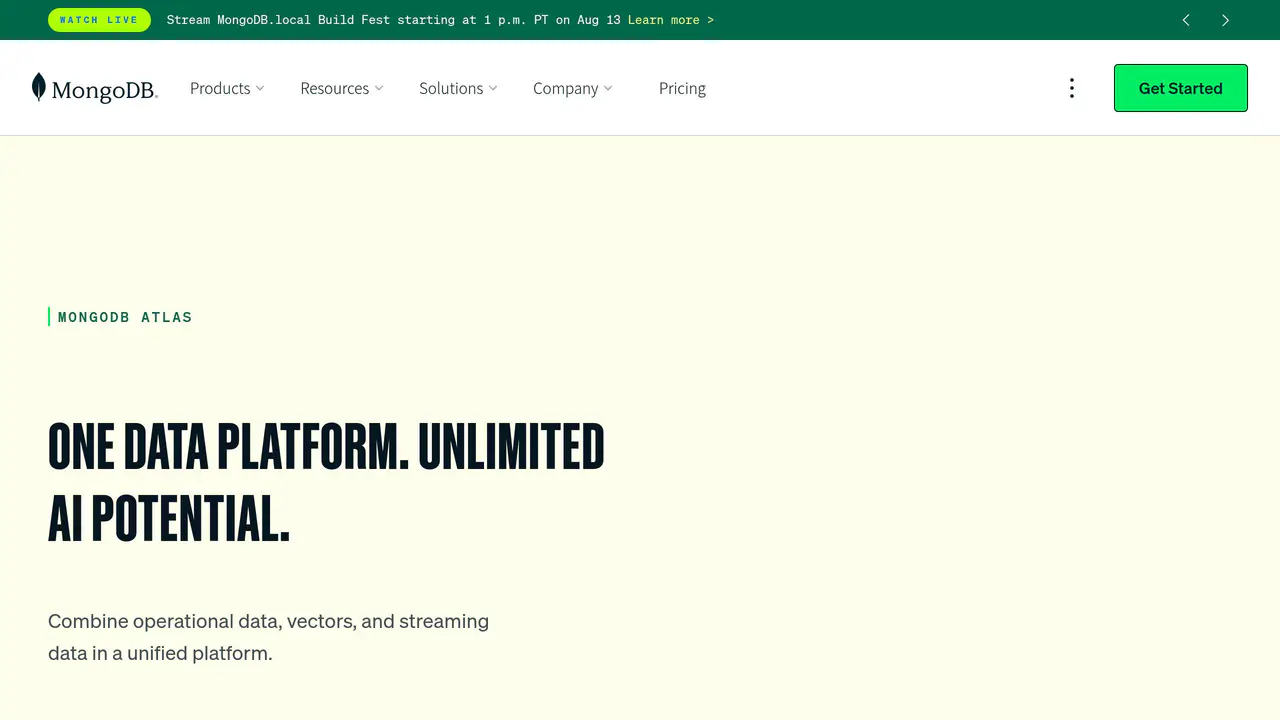Click the One Data Platform headline

pyautogui.click(x=326, y=483)
